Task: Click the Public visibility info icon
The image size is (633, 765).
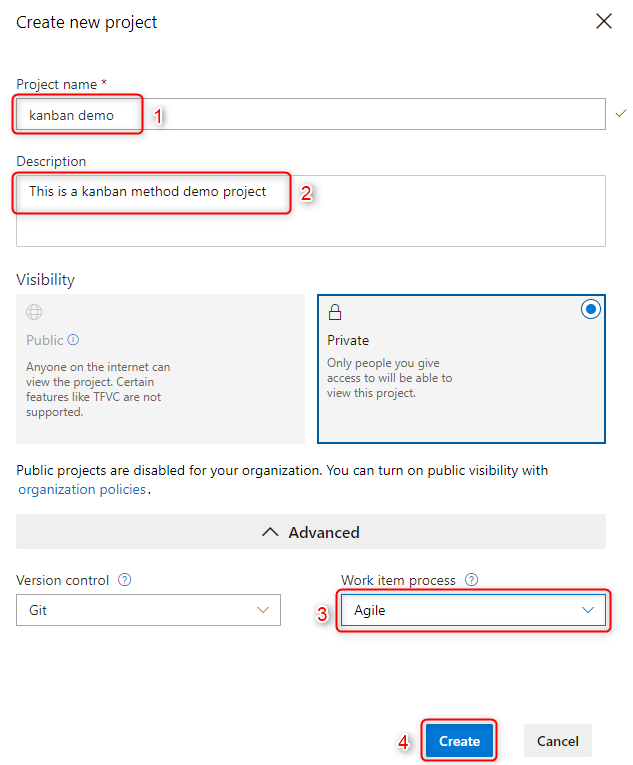Action: (x=73, y=340)
